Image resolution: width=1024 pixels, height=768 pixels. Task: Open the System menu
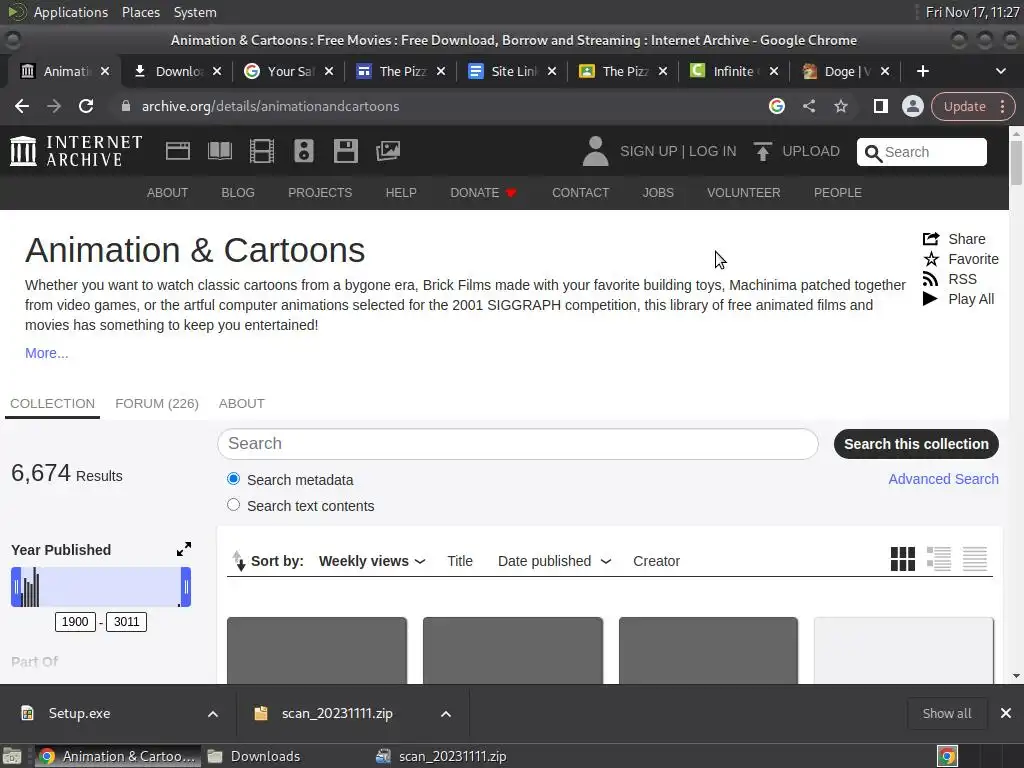195,12
